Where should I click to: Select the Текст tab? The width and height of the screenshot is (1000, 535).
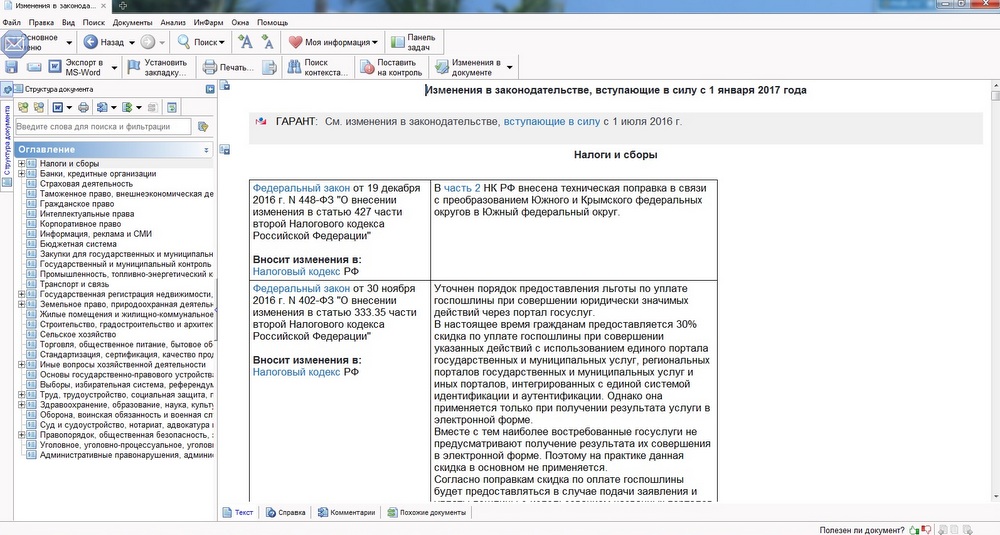[x=237, y=512]
